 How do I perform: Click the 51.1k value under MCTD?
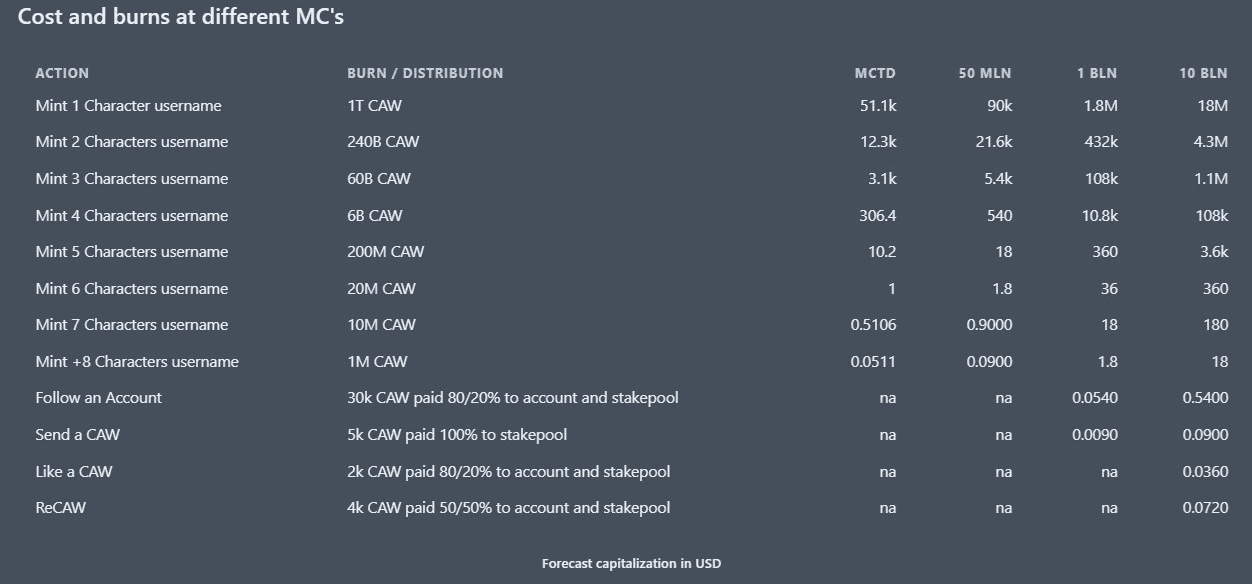click(878, 106)
